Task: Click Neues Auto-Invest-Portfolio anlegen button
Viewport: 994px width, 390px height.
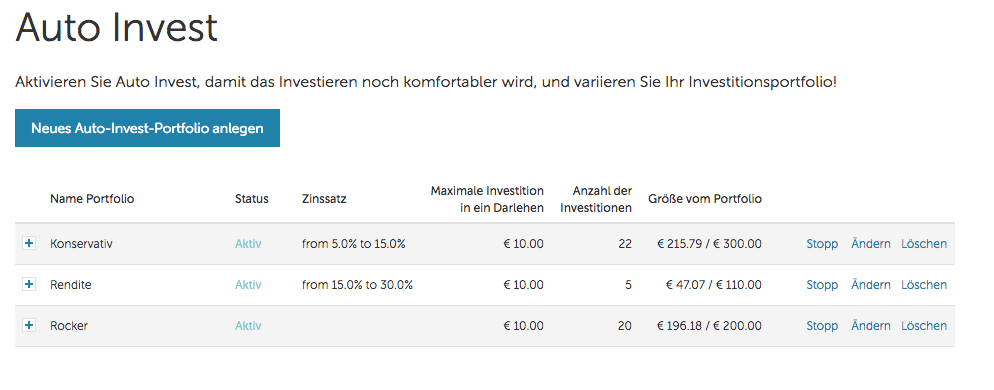Action: (147, 128)
